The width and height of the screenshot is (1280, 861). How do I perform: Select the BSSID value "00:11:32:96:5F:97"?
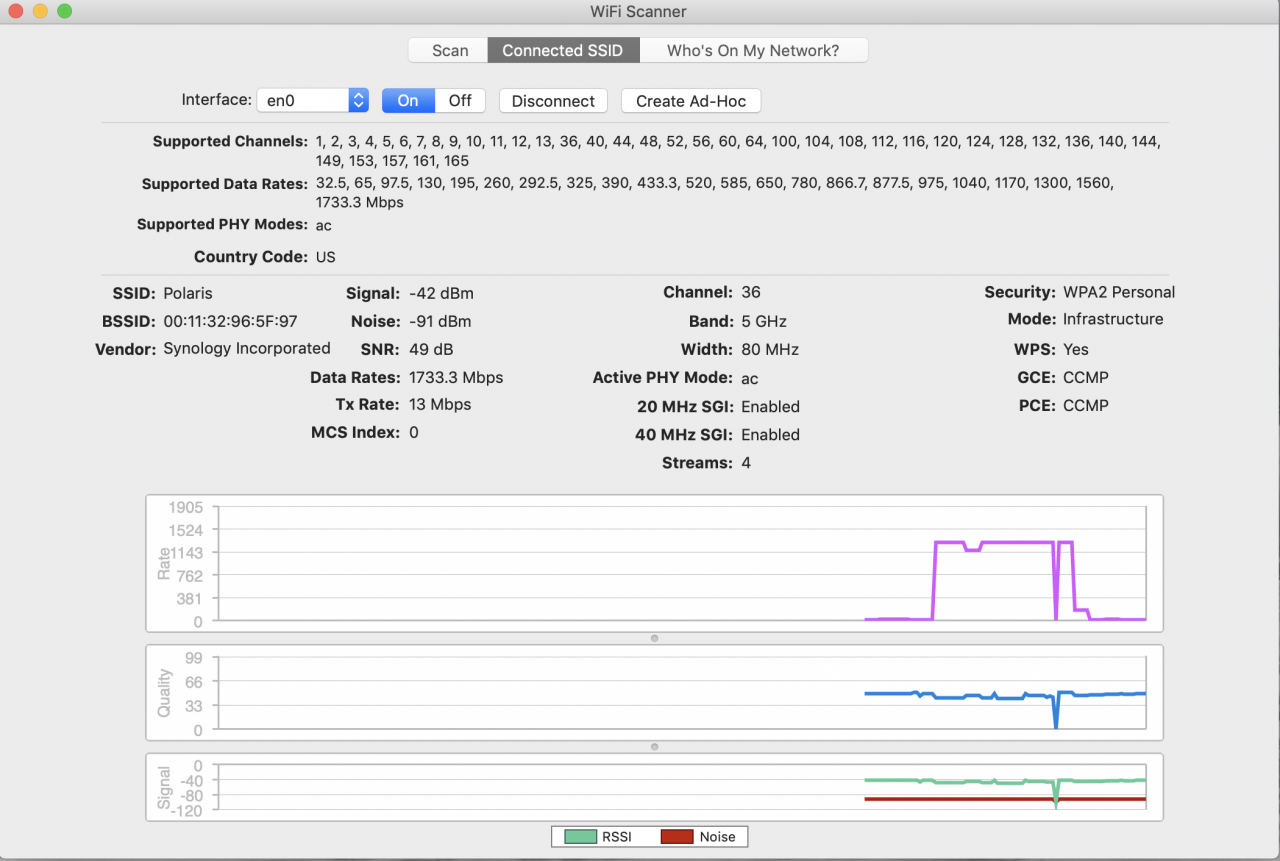click(230, 321)
